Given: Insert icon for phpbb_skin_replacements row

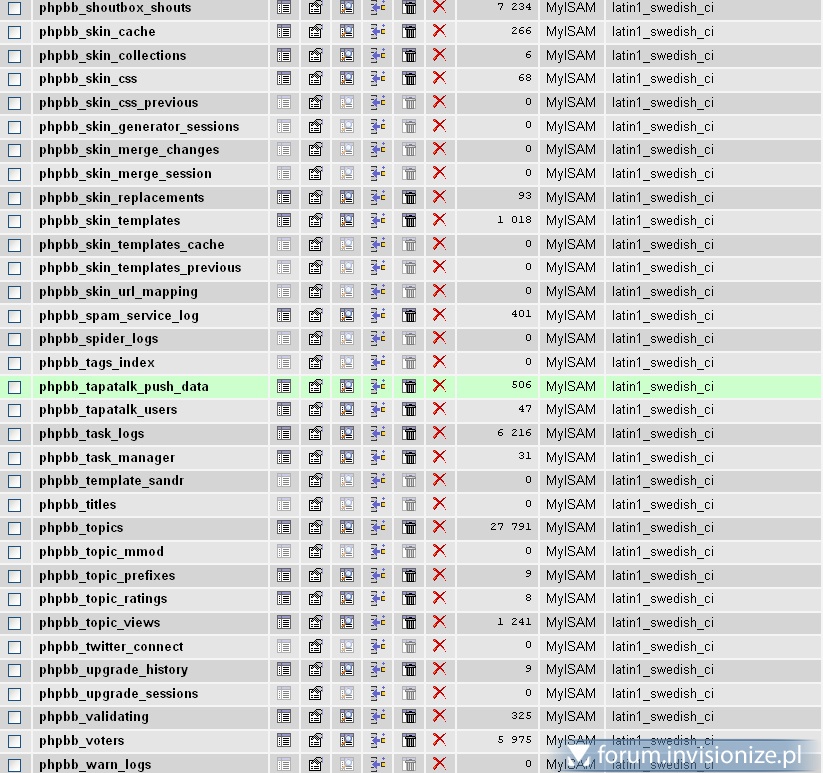Looking at the screenshot, I should click(378, 197).
